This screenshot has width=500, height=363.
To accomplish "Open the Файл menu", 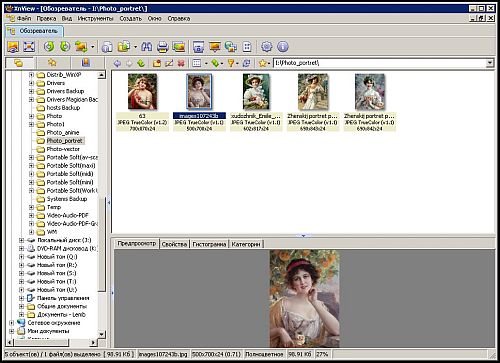I will pyautogui.click(x=24, y=18).
